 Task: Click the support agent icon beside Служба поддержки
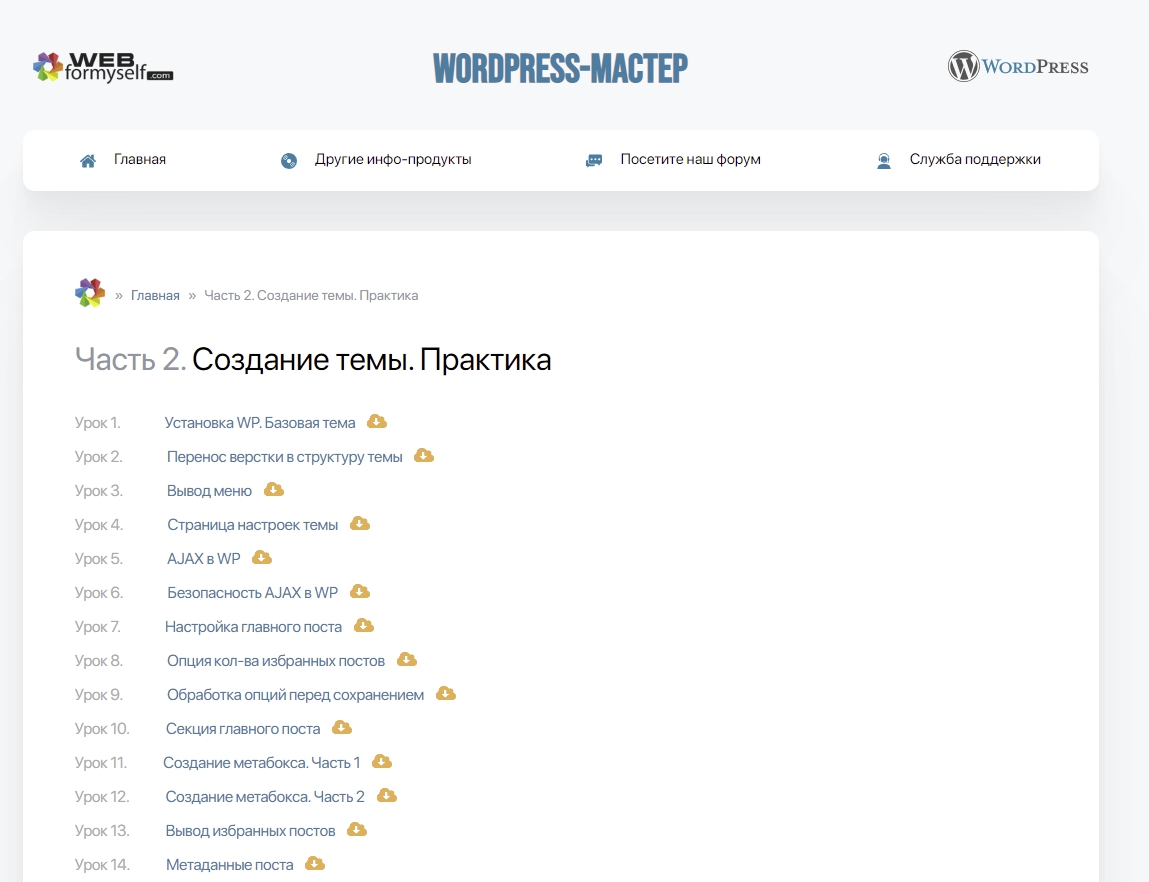coord(884,160)
